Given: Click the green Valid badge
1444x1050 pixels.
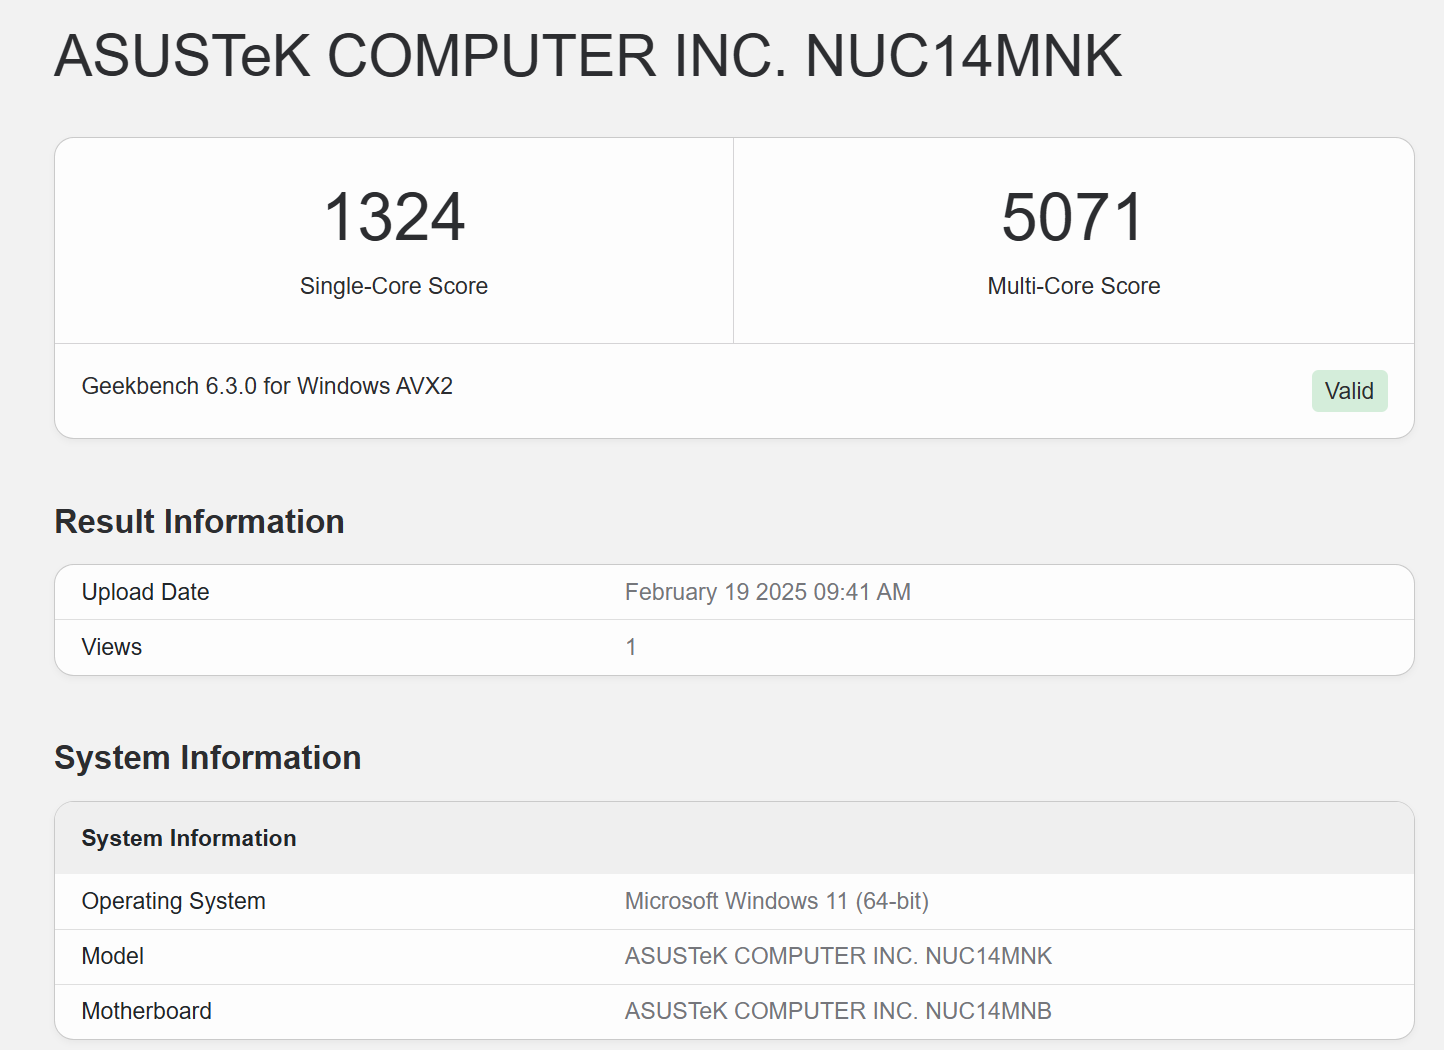Looking at the screenshot, I should [1348, 391].
